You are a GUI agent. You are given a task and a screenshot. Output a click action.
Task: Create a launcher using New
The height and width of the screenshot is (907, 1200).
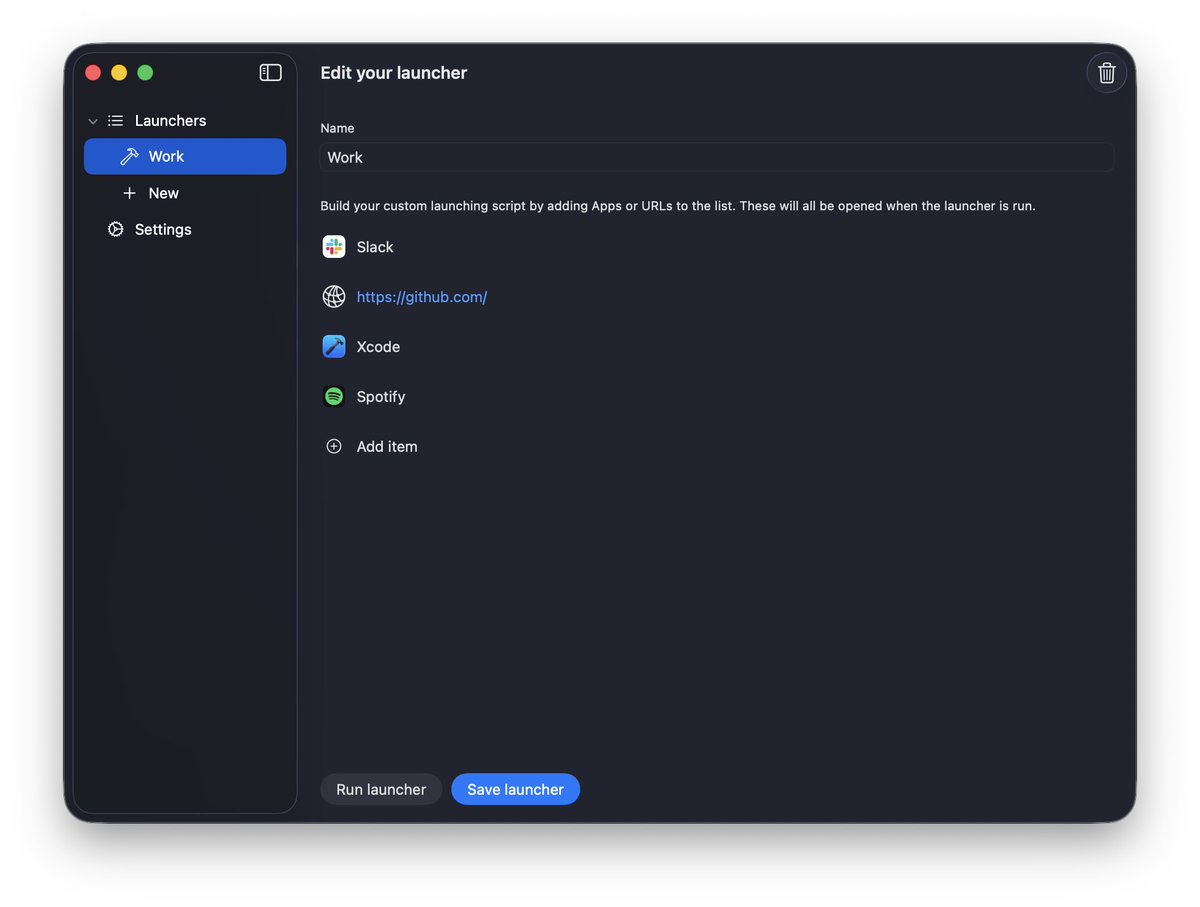click(163, 193)
